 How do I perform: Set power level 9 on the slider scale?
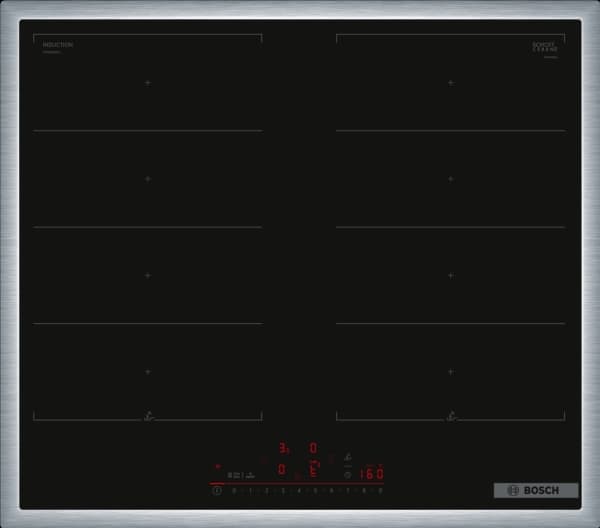[x=380, y=491]
